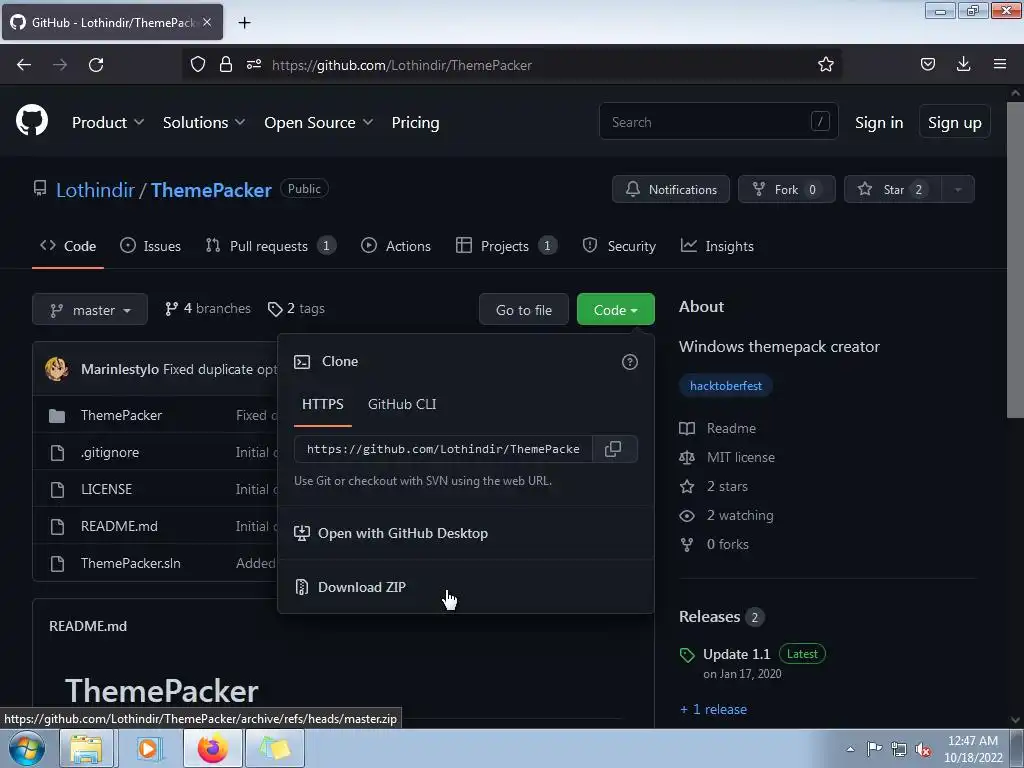
Task: Open the Actions tab
Action: click(x=396, y=246)
